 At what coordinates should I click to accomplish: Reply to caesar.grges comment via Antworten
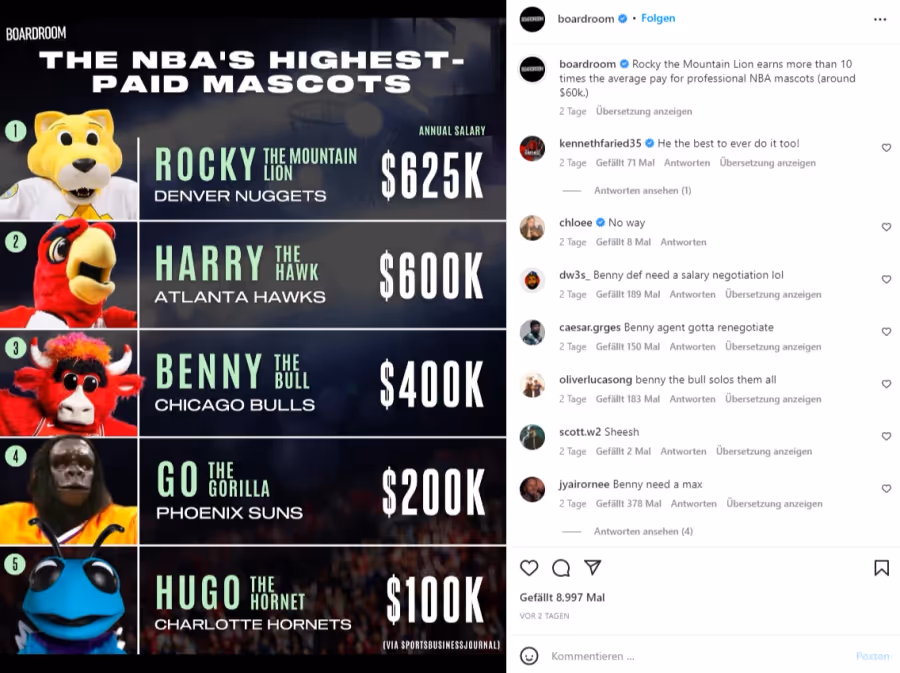[692, 347]
